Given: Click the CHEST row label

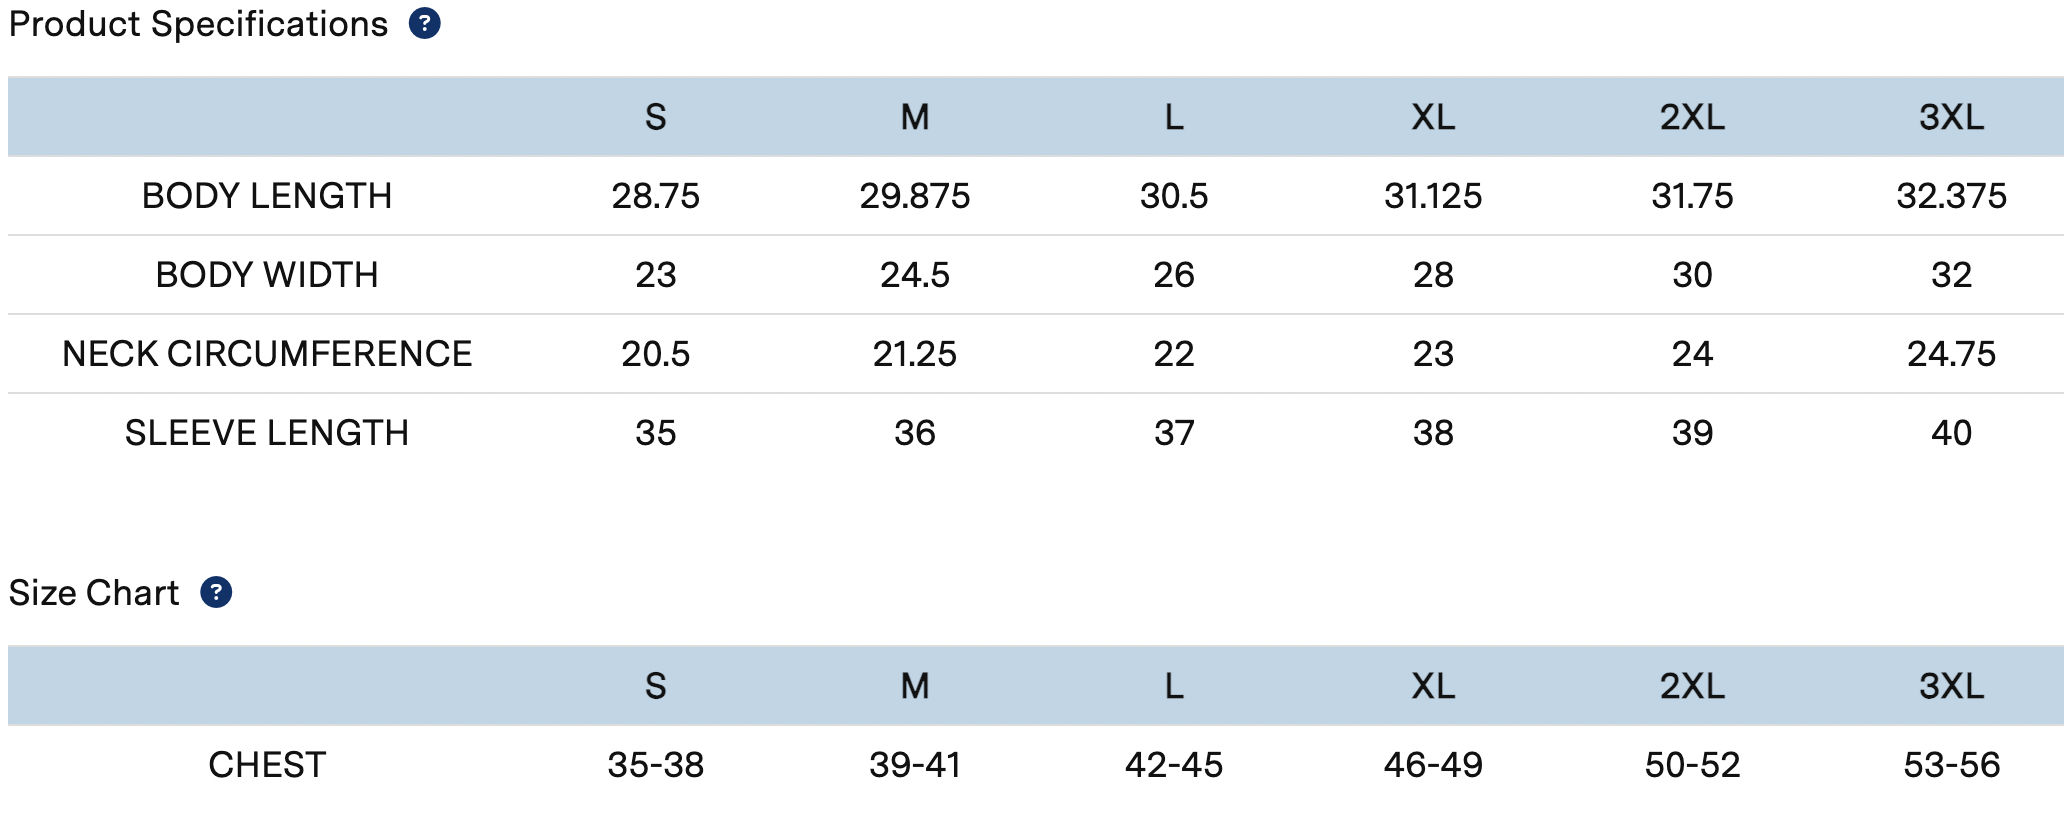Looking at the screenshot, I should [267, 765].
